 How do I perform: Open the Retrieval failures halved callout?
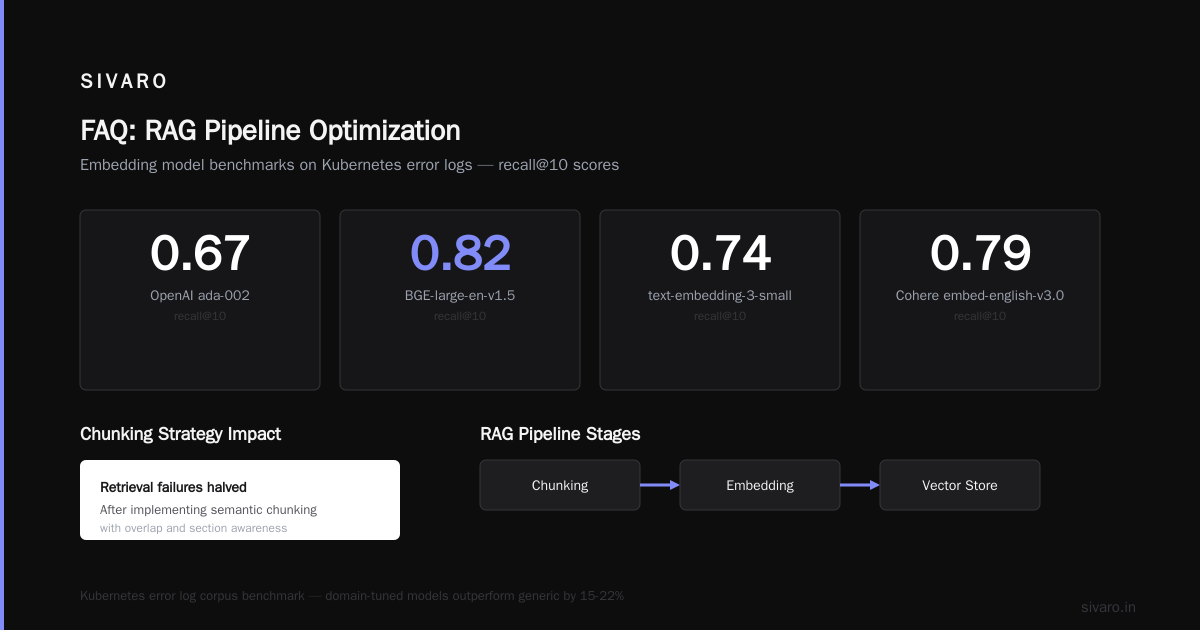coord(240,500)
